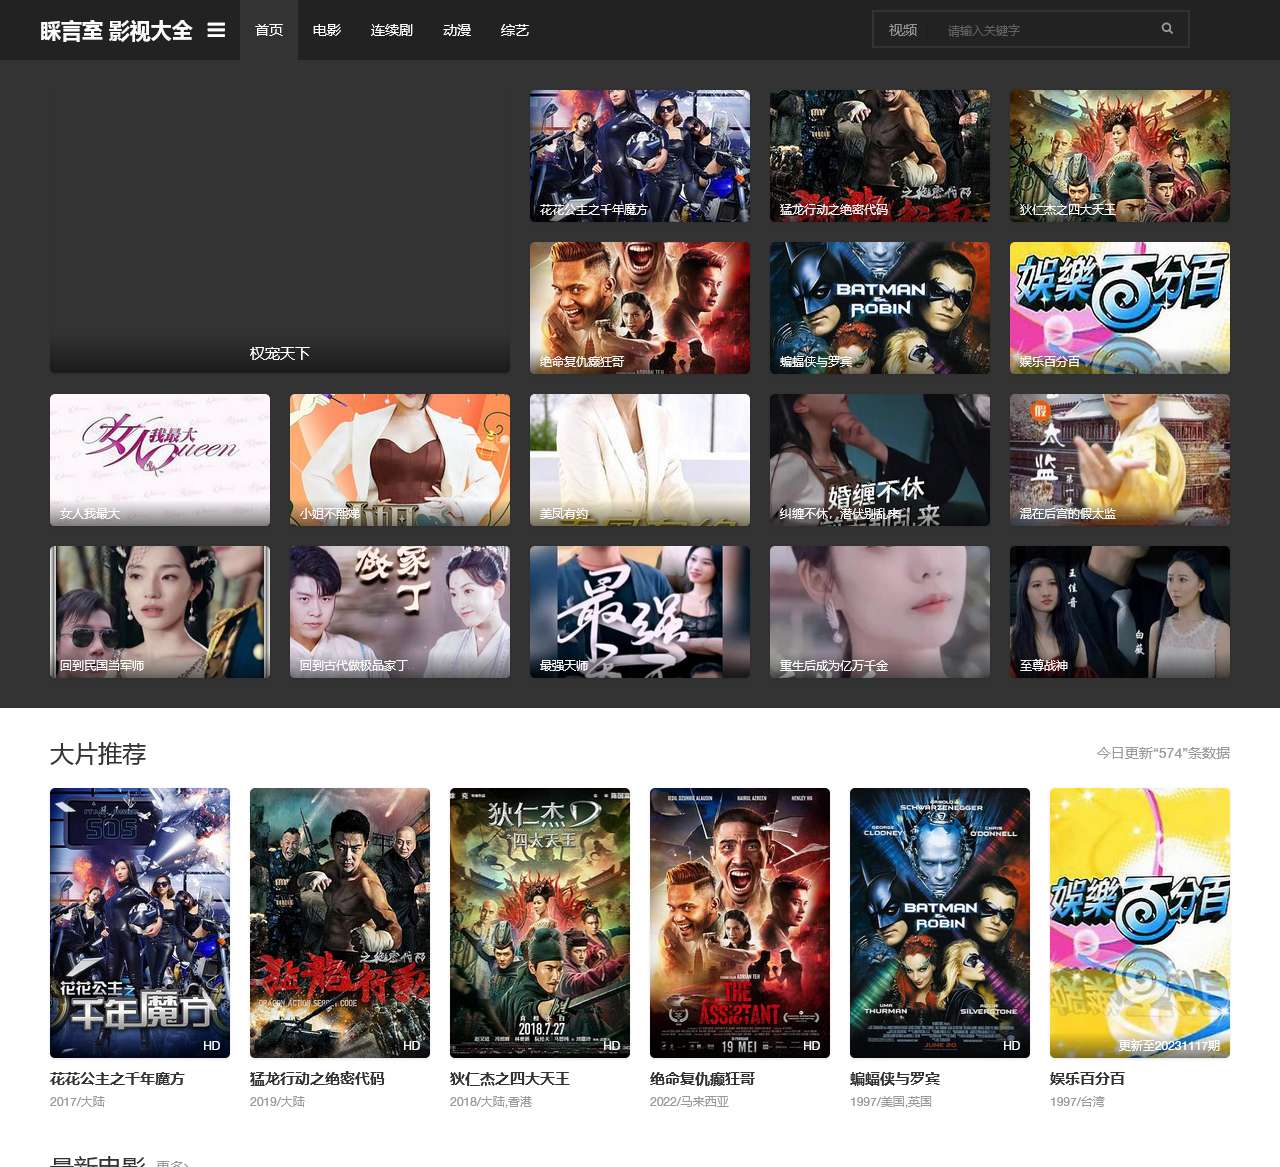Focus the 请输入关键字 search field
The width and height of the screenshot is (1280, 1167).
1040,30
